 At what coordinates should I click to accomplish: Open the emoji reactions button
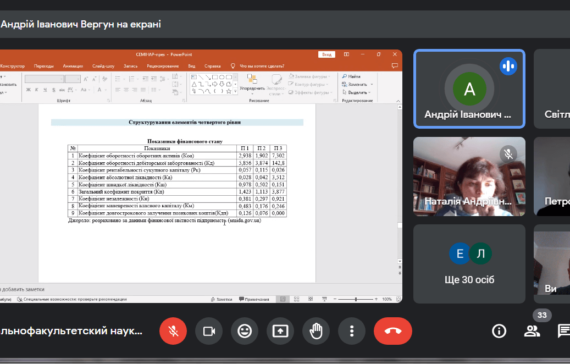click(x=244, y=331)
